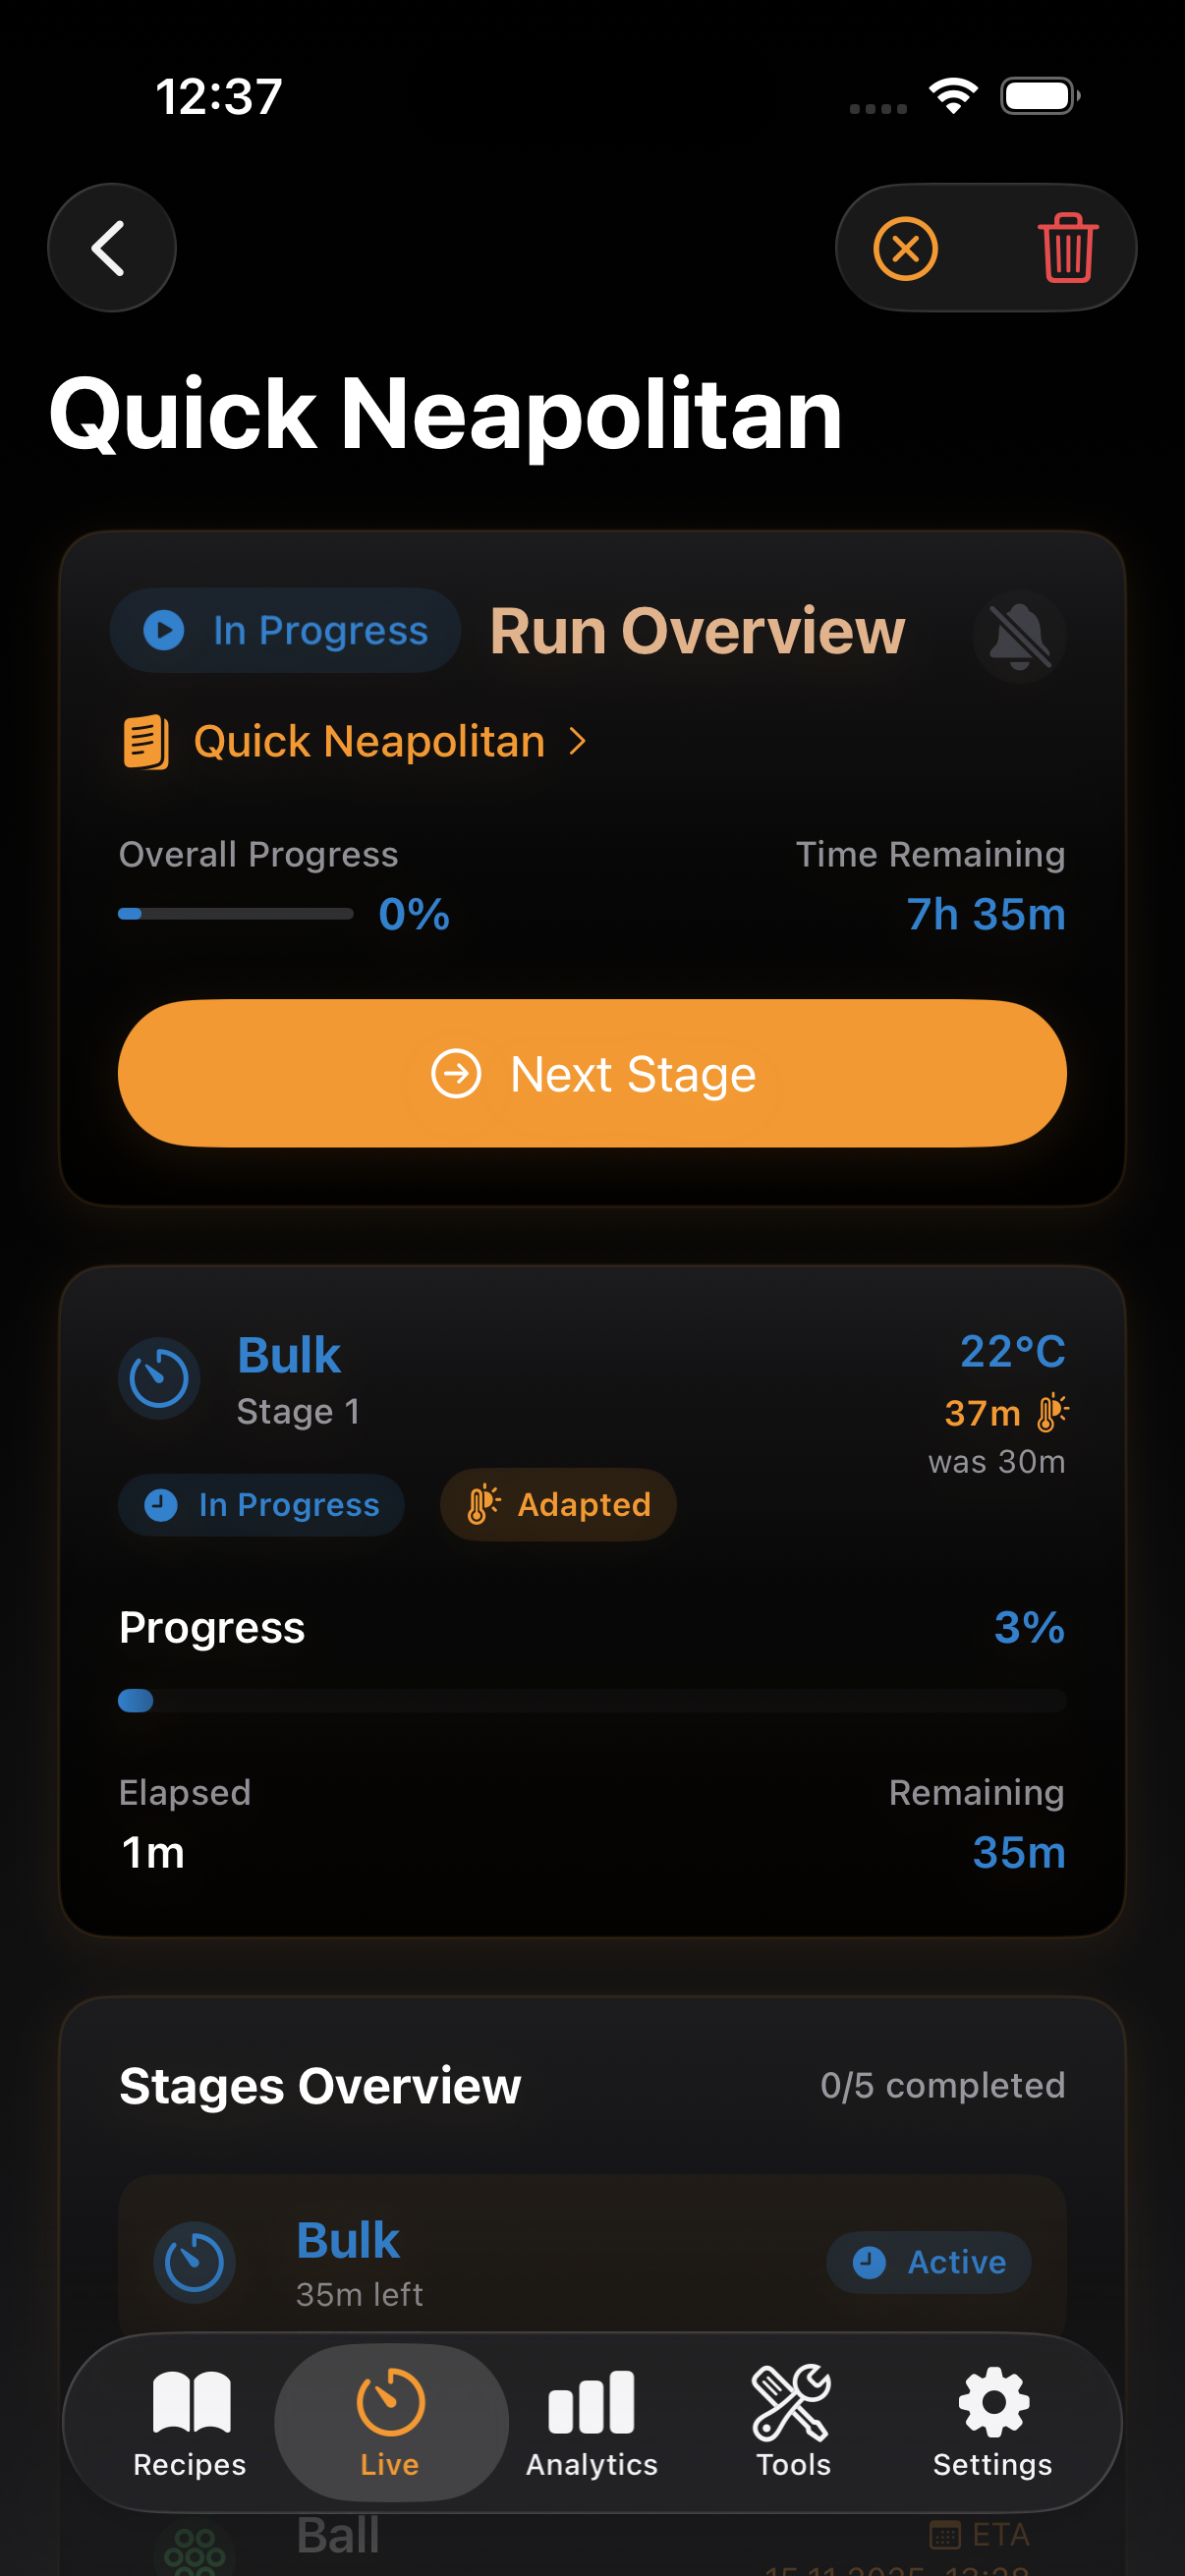The width and height of the screenshot is (1185, 2576).
Task: Open the Settings tab
Action: pyautogui.click(x=992, y=2422)
